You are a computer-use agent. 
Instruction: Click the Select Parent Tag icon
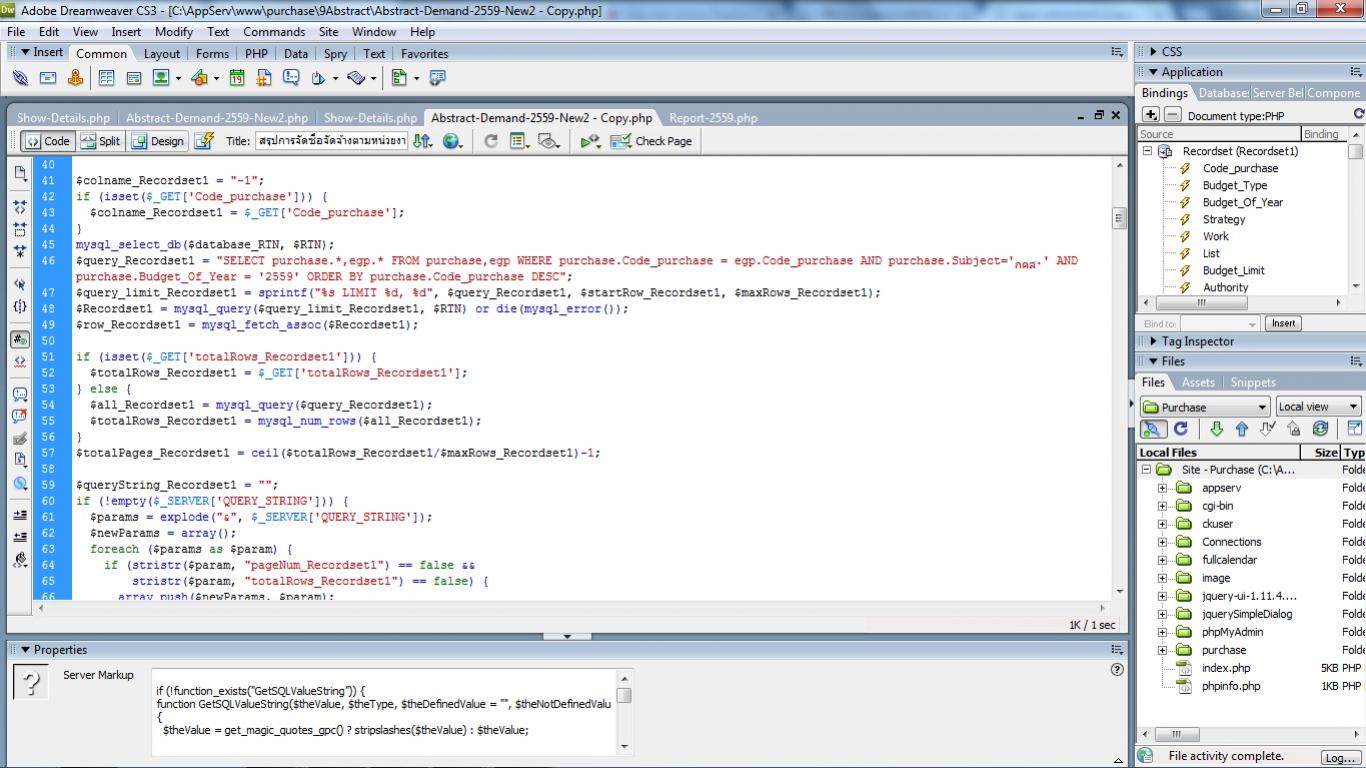20,284
